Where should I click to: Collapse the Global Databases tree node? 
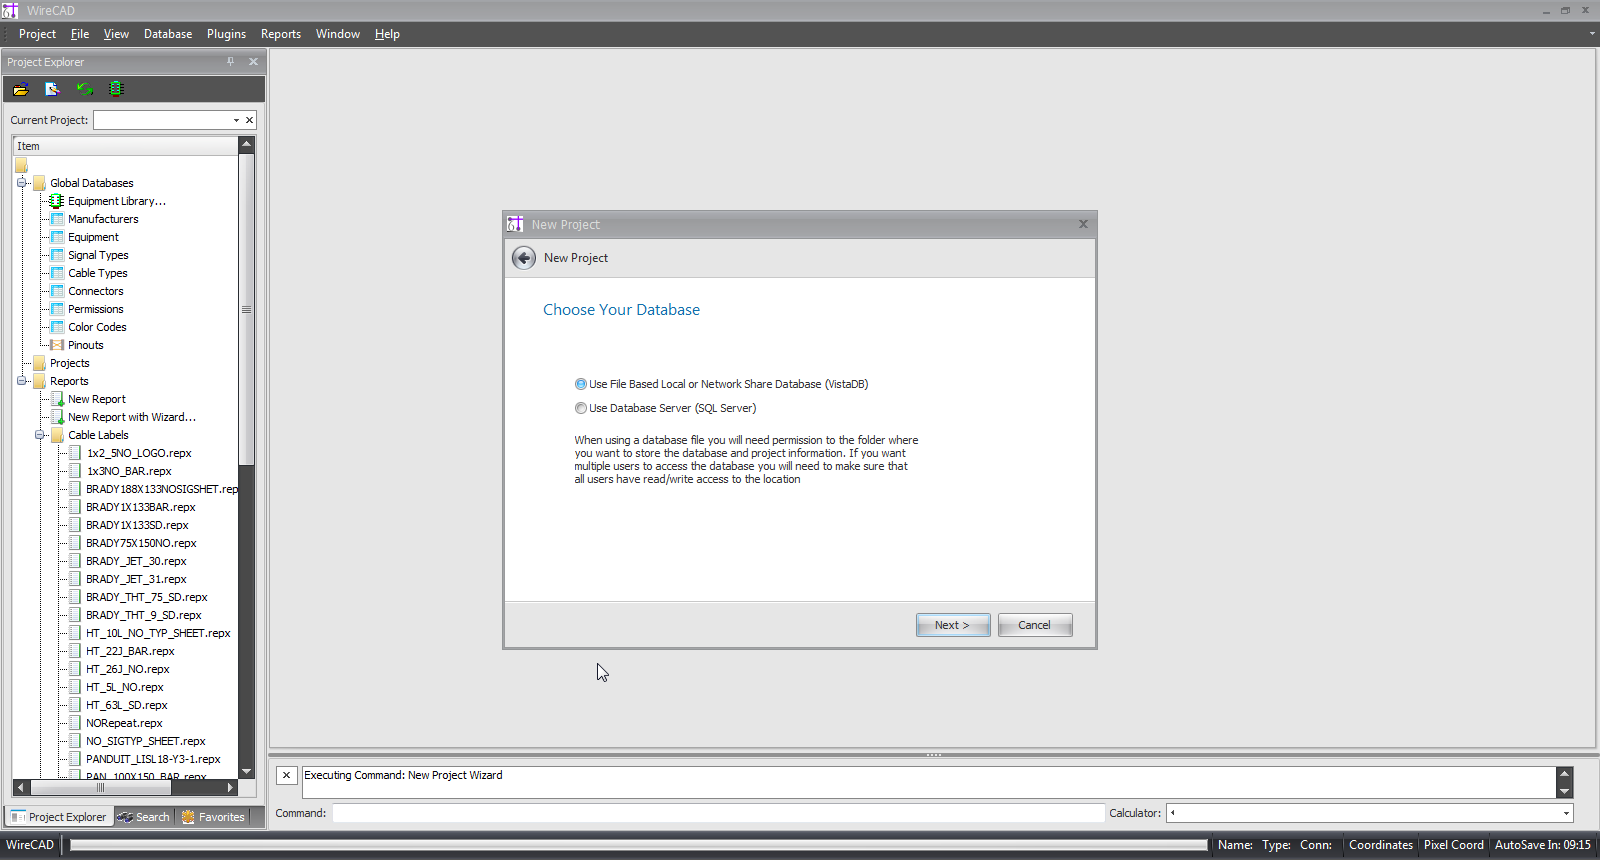[x=21, y=183]
